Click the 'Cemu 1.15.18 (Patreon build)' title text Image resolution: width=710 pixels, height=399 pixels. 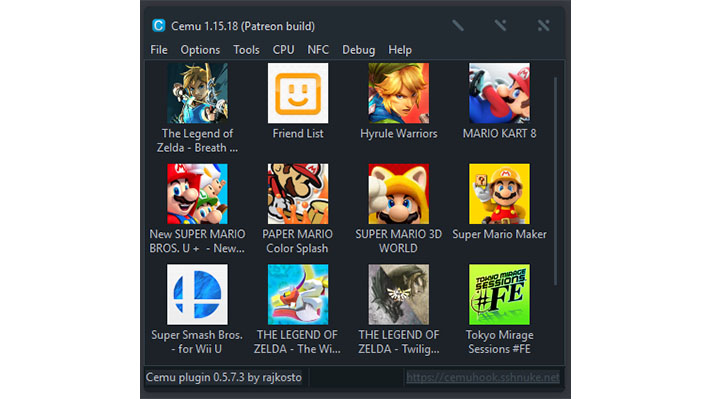pyautogui.click(x=243, y=26)
